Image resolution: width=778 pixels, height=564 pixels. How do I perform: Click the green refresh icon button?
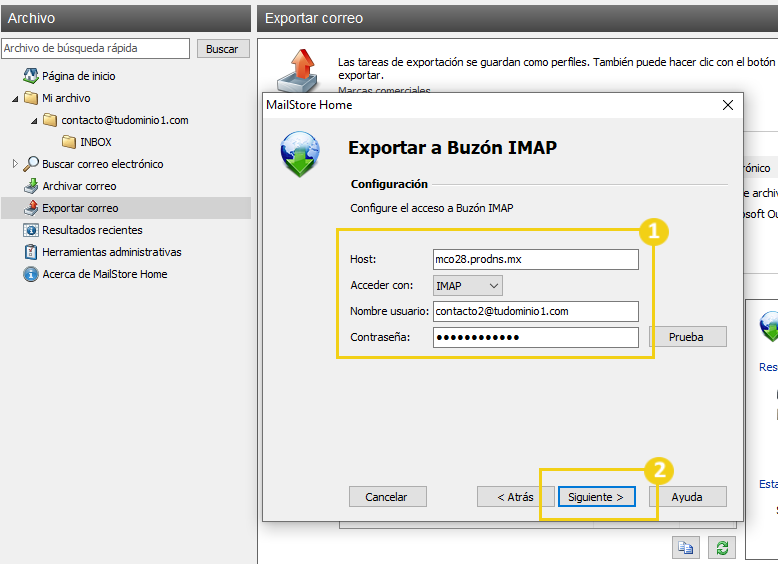[722, 548]
